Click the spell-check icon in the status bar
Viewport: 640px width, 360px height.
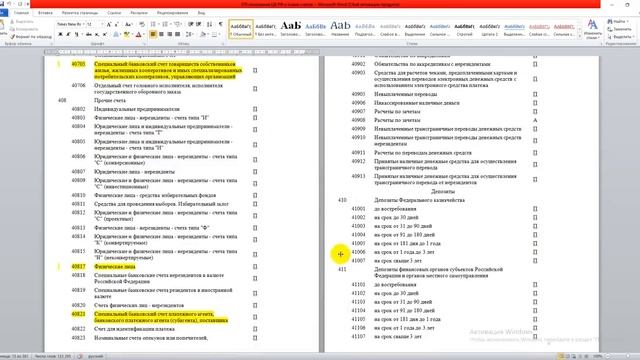coord(80,356)
